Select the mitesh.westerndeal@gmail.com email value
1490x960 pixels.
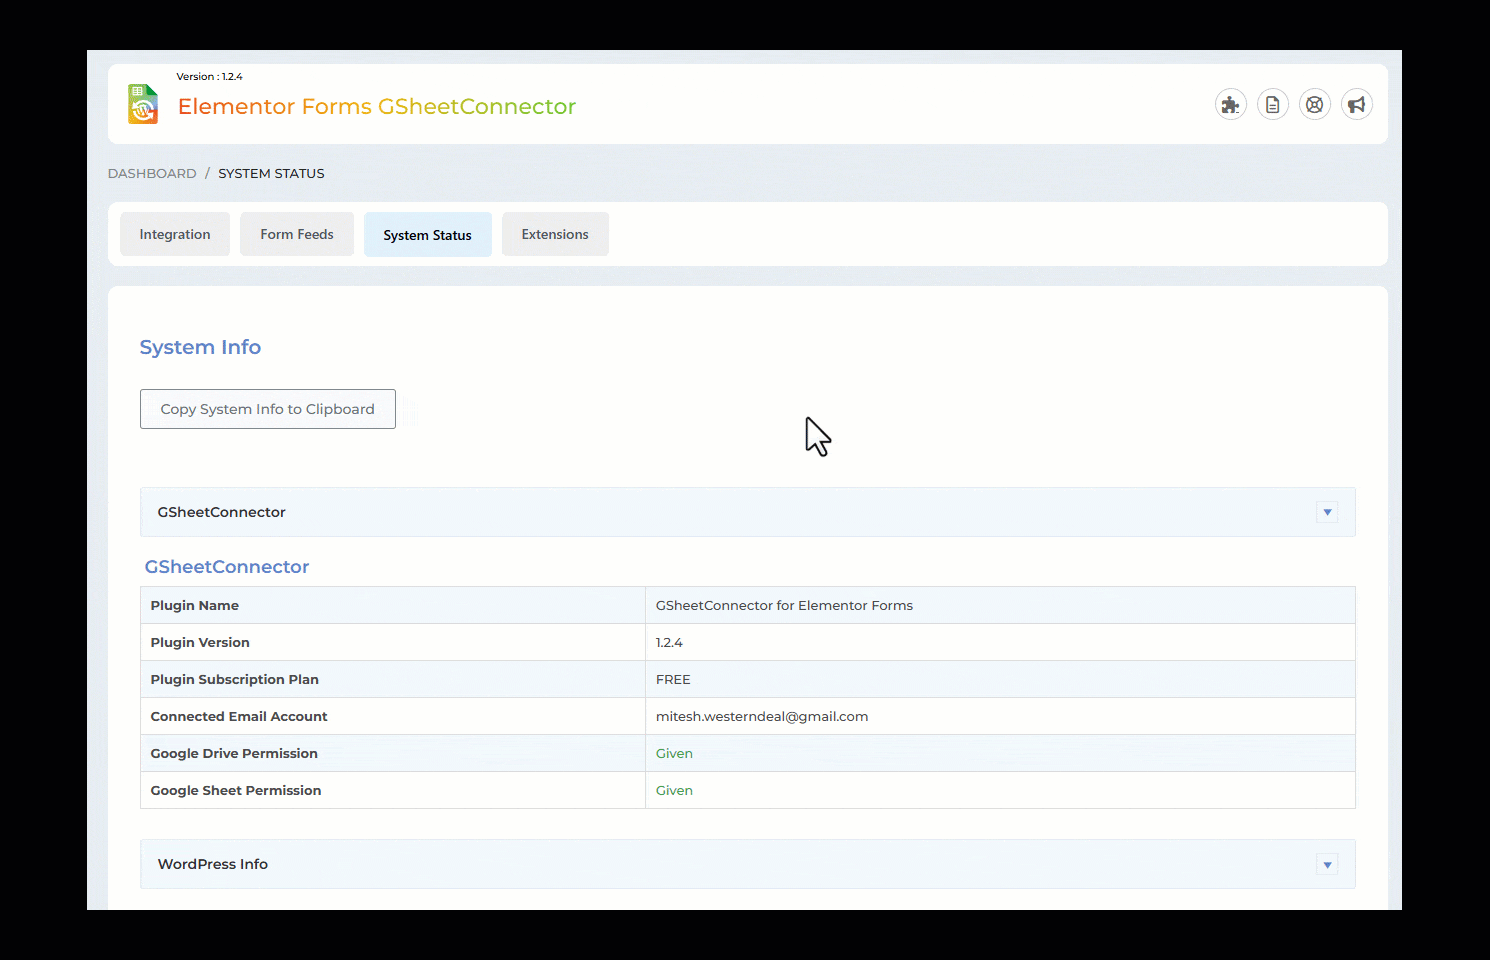pyautogui.click(x=762, y=716)
